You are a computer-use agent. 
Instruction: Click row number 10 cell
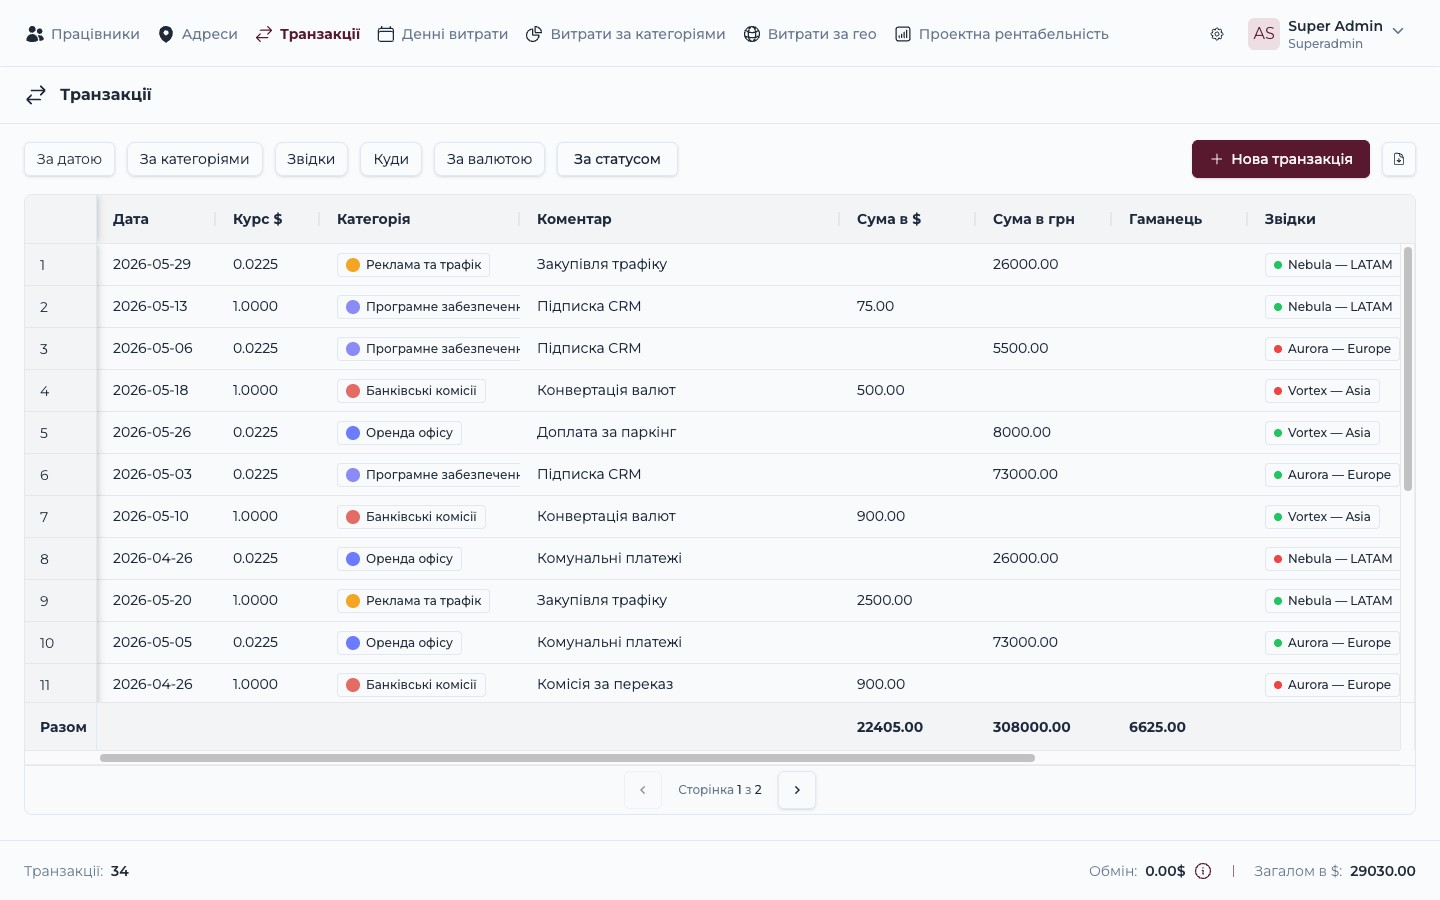point(62,643)
